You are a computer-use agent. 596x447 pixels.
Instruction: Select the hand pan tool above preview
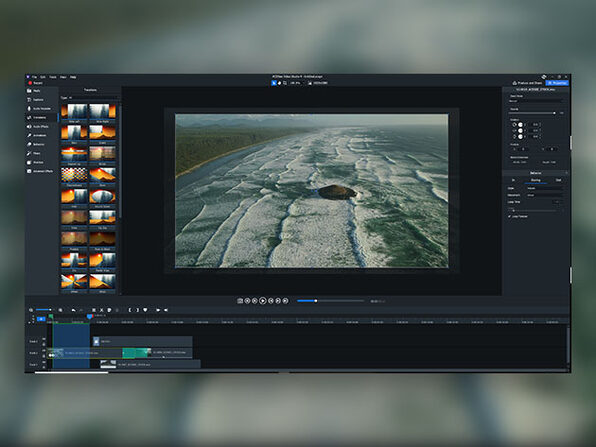coord(279,83)
